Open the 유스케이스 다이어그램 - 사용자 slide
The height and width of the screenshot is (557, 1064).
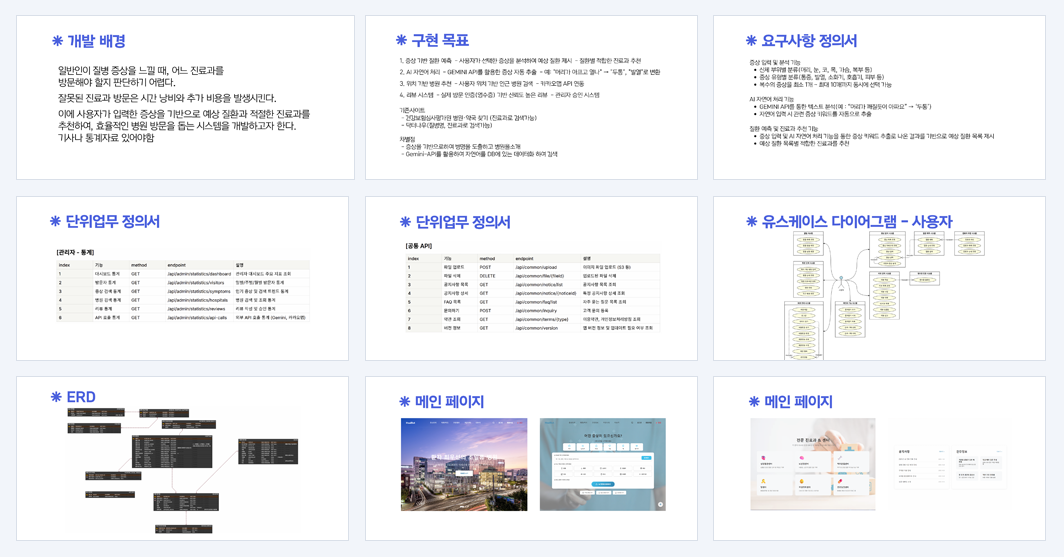[879, 278]
